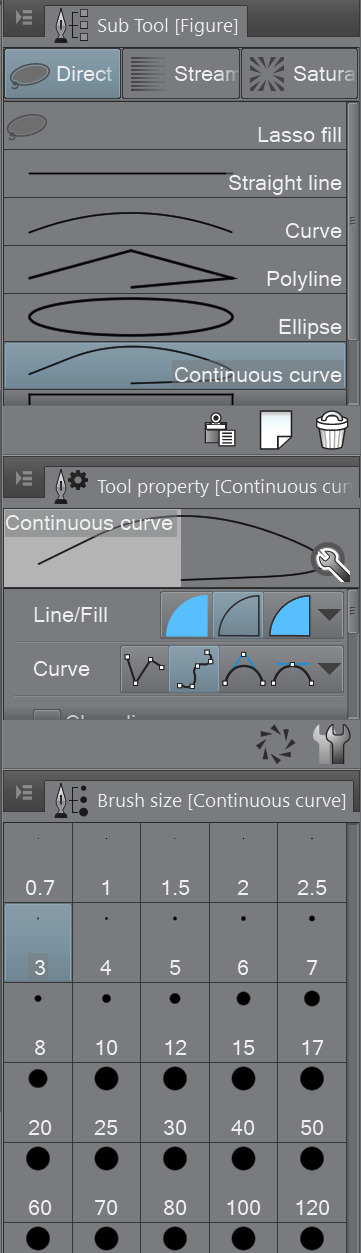
Task: Expand the Curve type dropdown arrow
Action: click(331, 669)
